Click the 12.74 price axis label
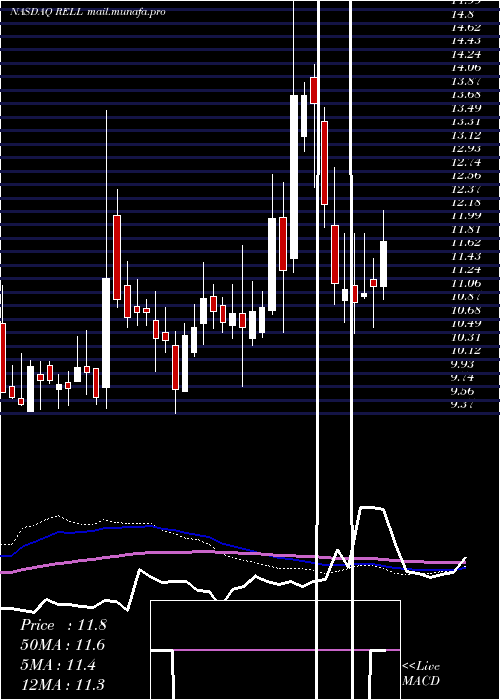The width and height of the screenshot is (500, 700). [x=466, y=162]
